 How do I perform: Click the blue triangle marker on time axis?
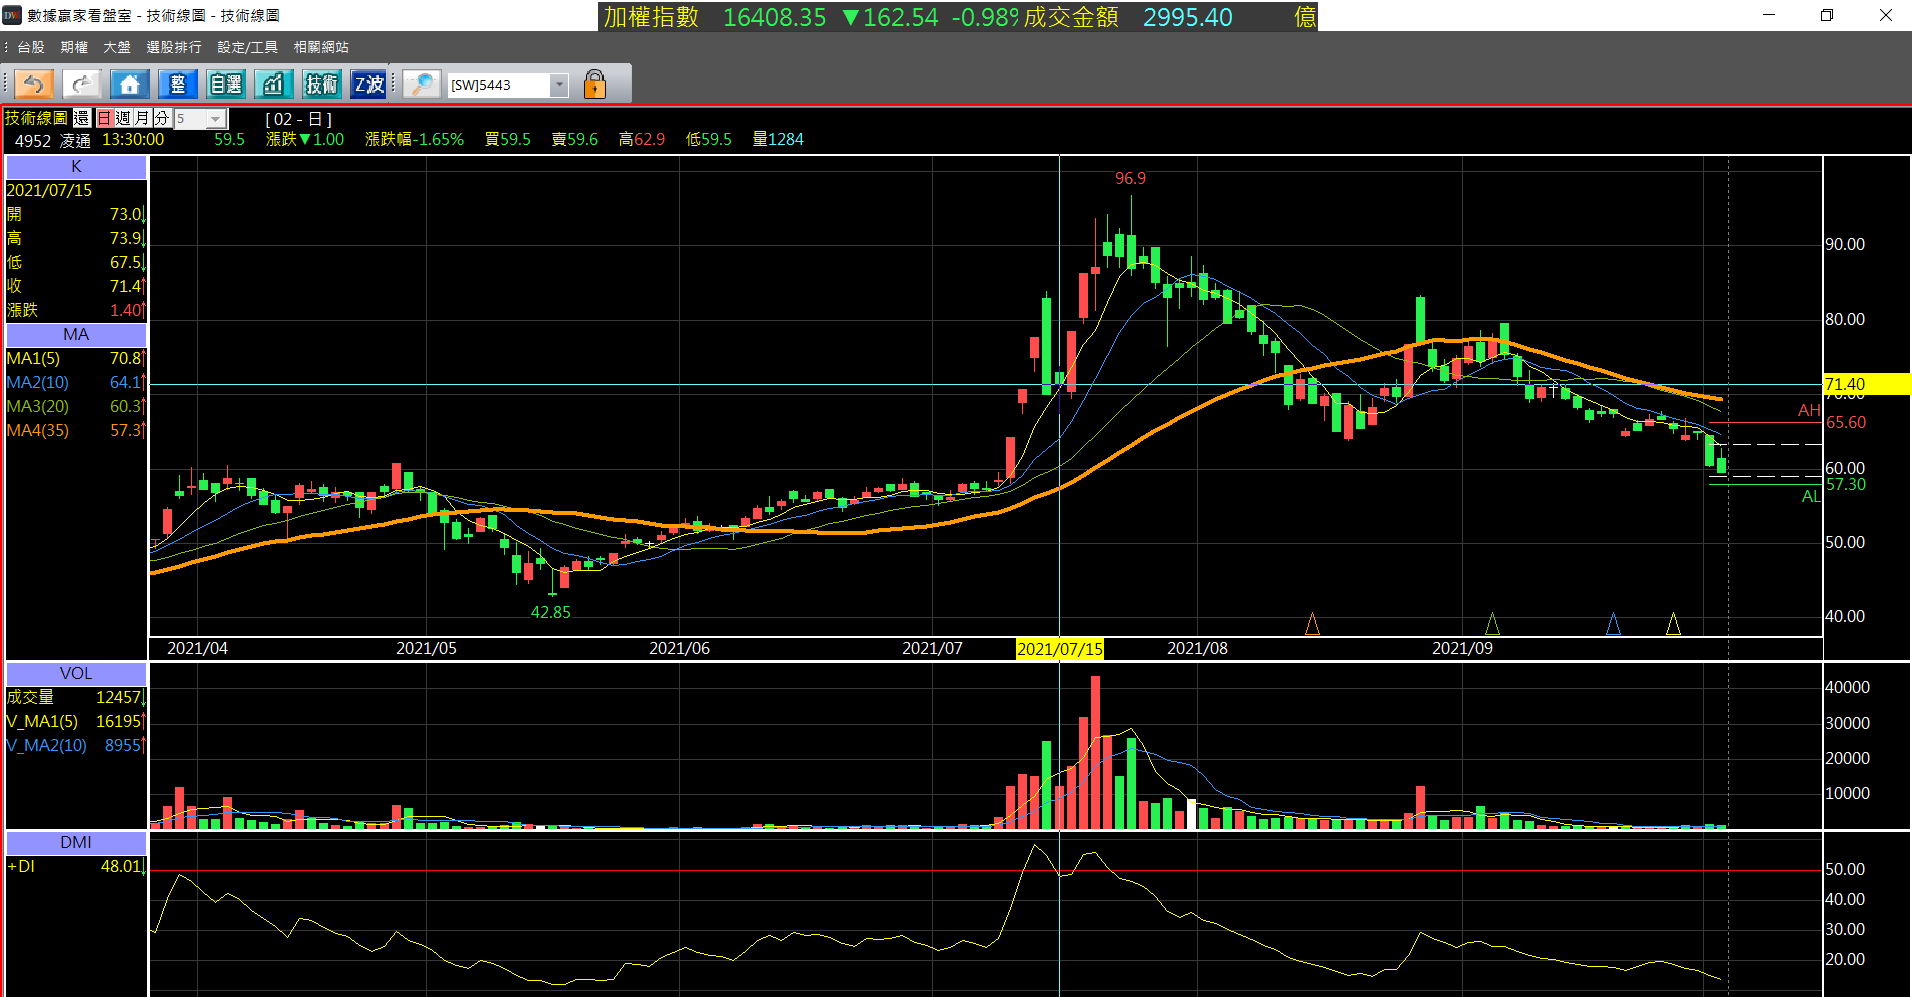[1613, 624]
